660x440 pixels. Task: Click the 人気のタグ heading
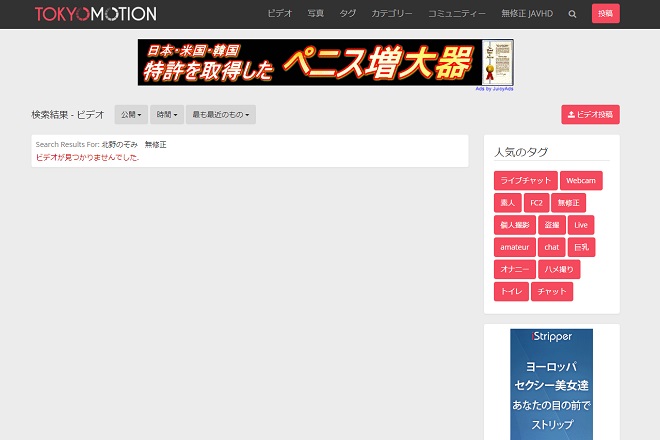click(x=521, y=152)
